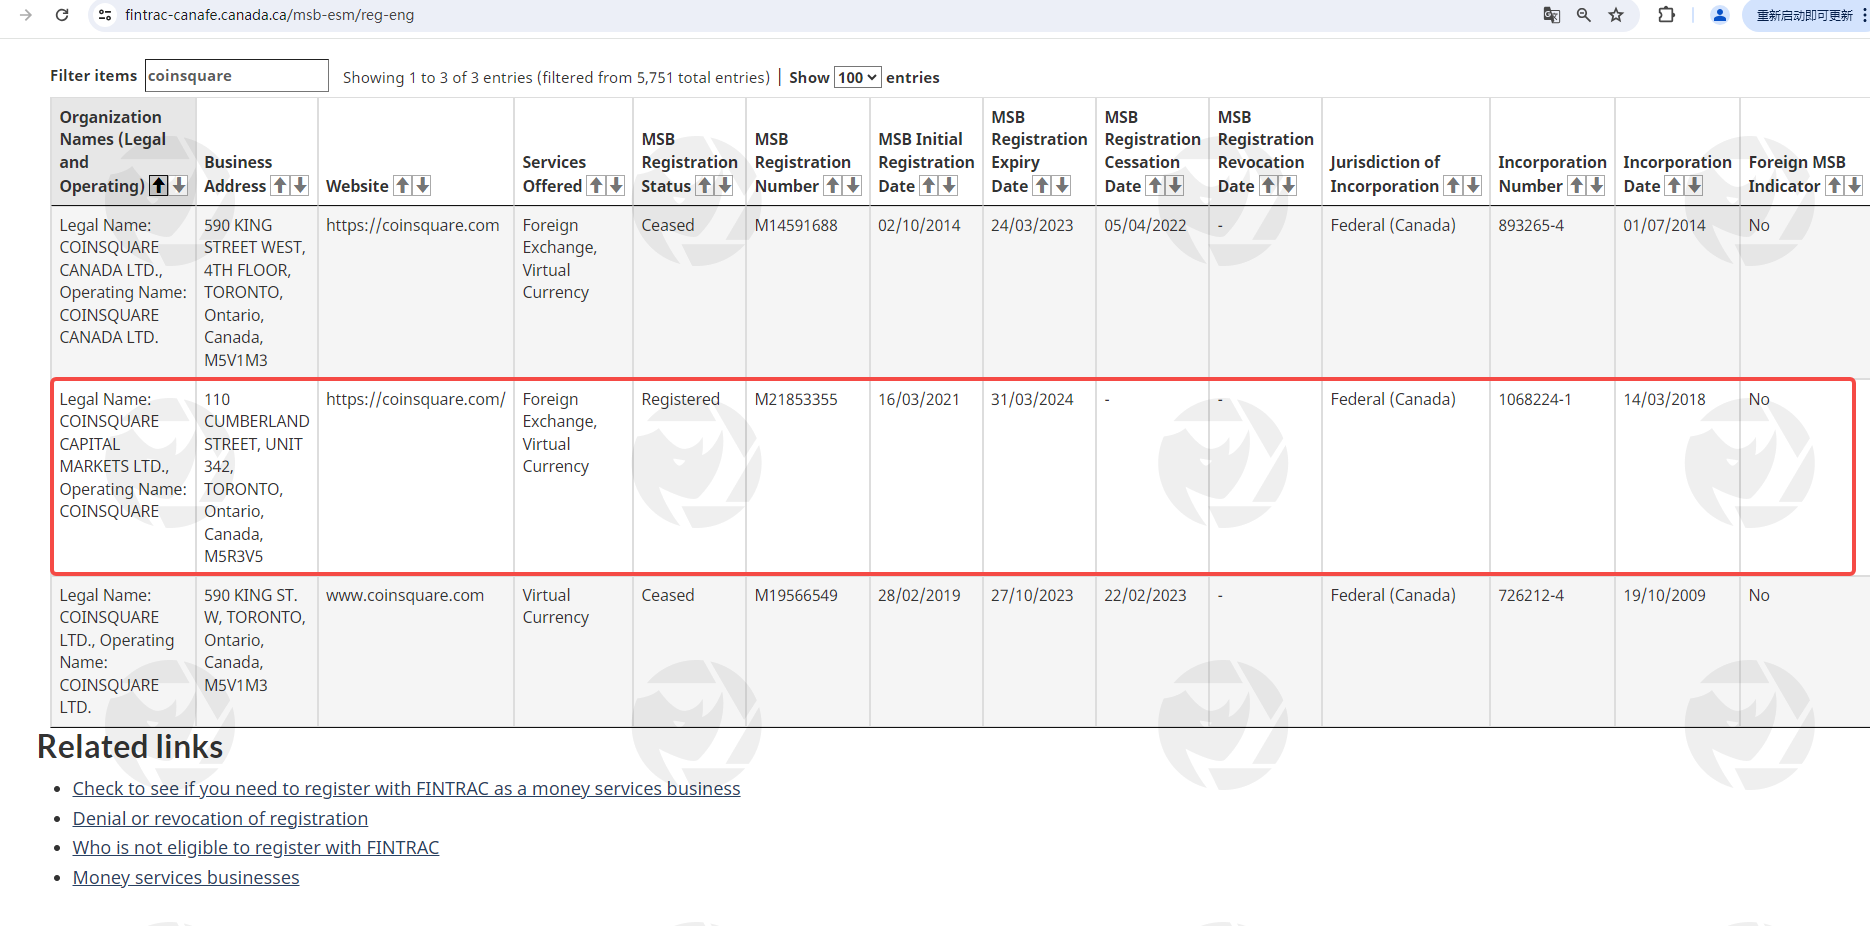
Task: Open the Show entries count dropdown
Action: pos(857,77)
